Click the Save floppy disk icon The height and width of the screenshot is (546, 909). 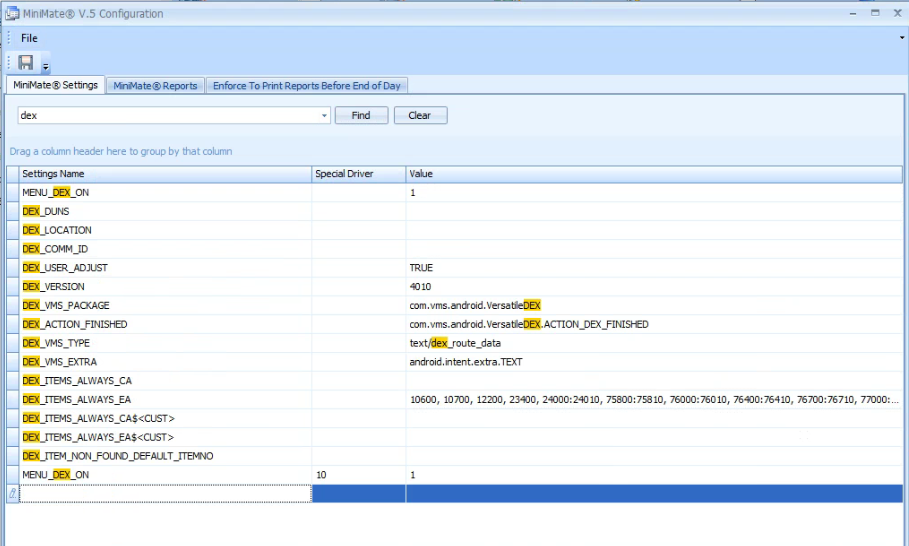click(x=26, y=62)
